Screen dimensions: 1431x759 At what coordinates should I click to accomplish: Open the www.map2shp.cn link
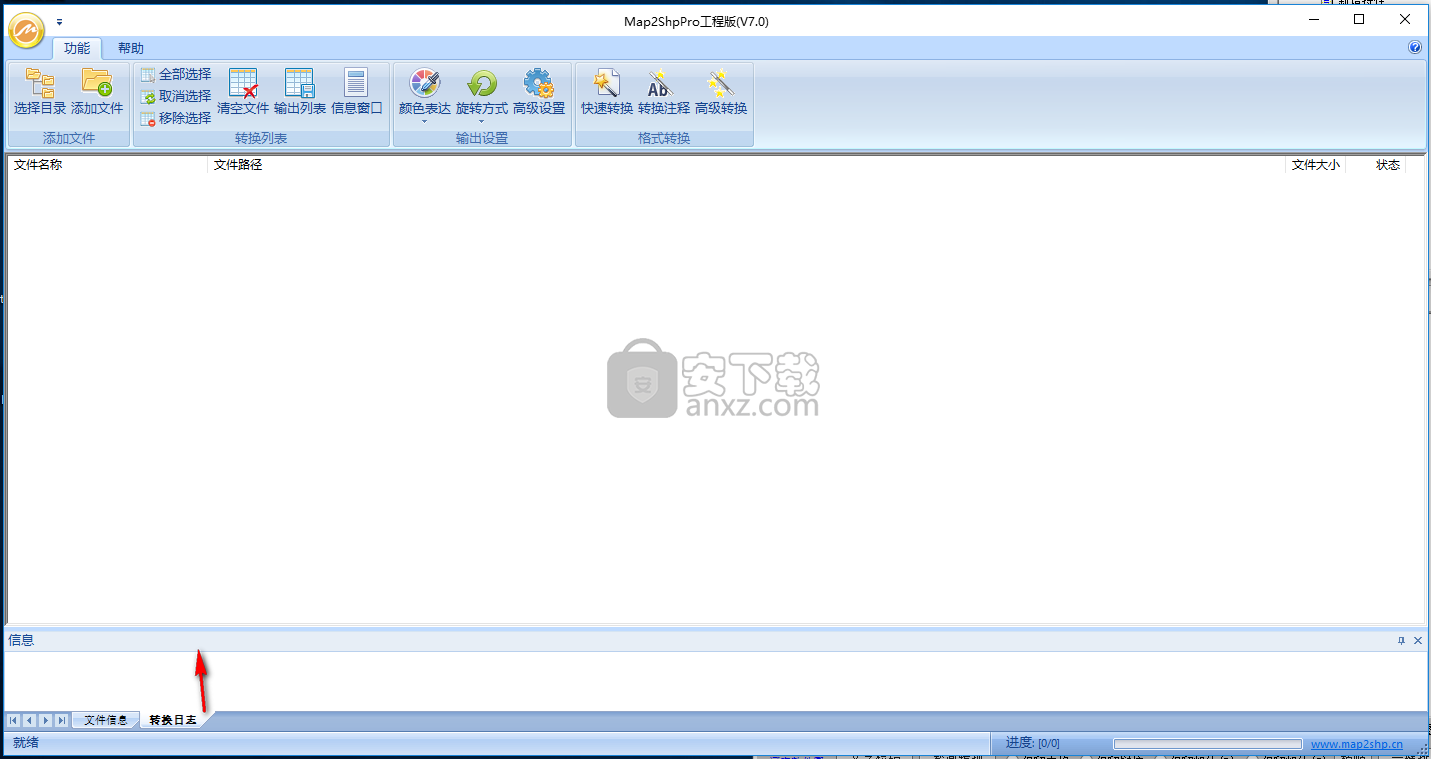pos(1357,744)
